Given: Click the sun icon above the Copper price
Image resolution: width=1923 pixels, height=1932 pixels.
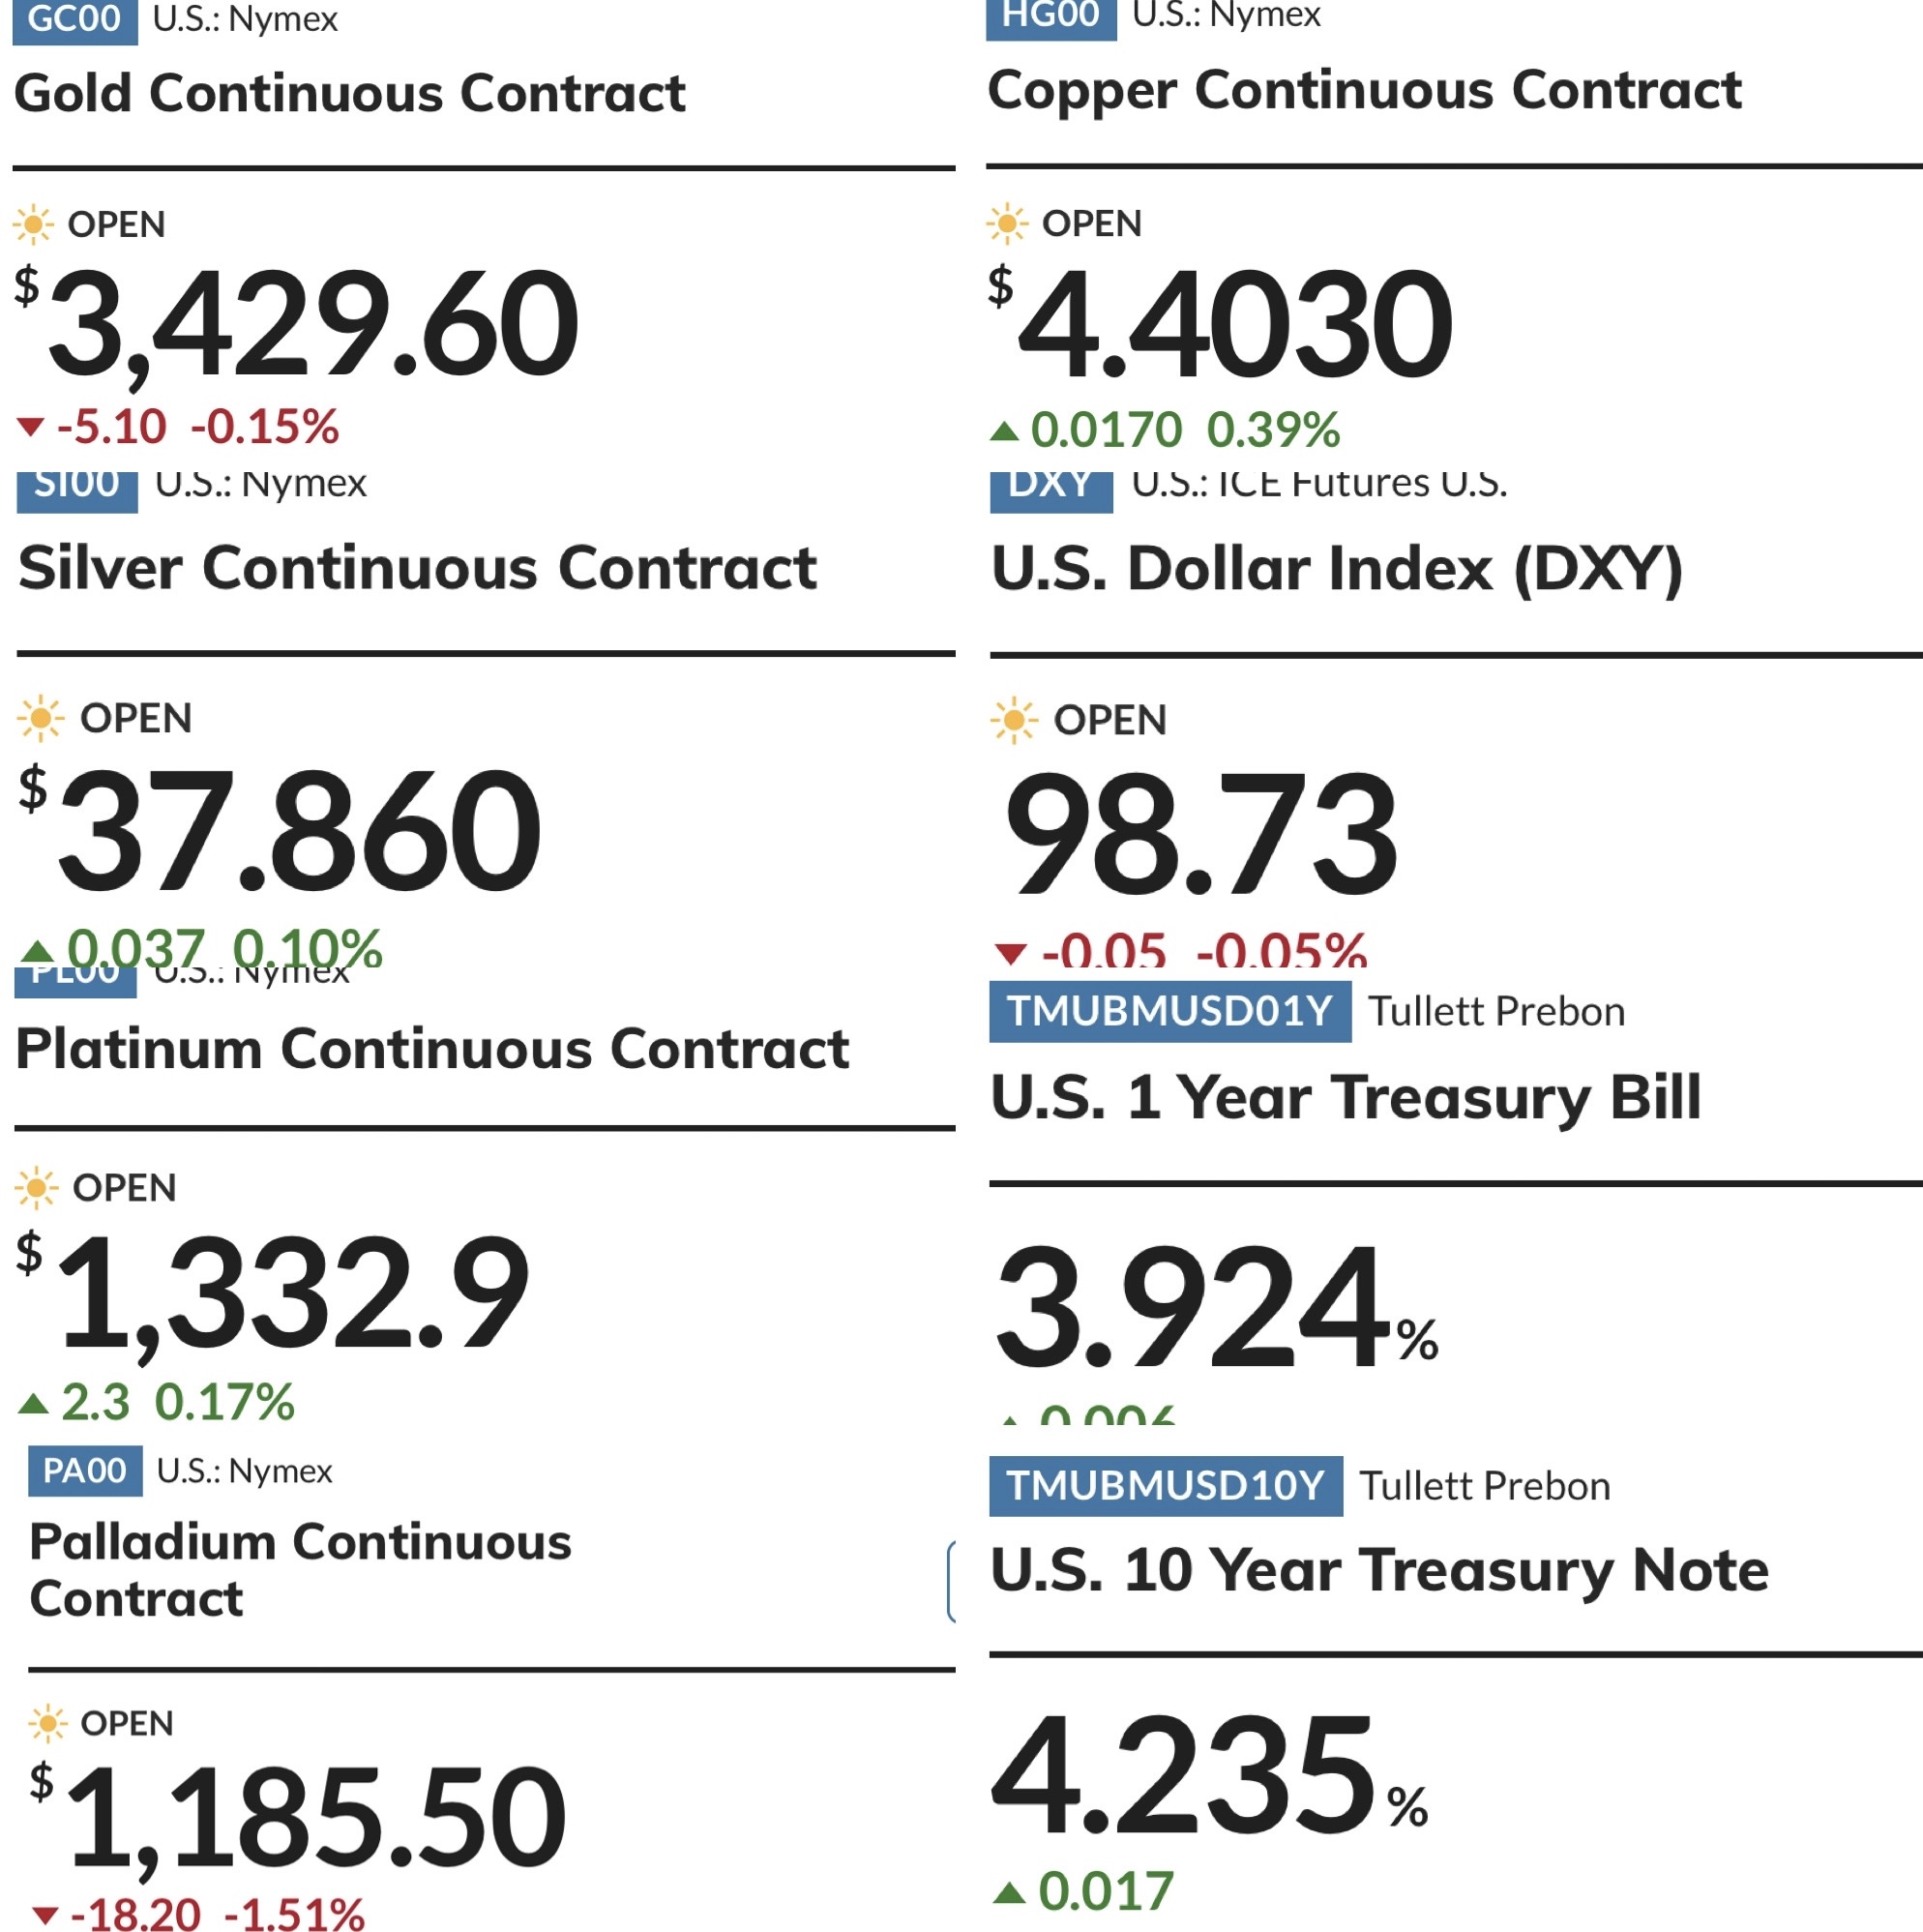Looking at the screenshot, I should click(x=1007, y=223).
